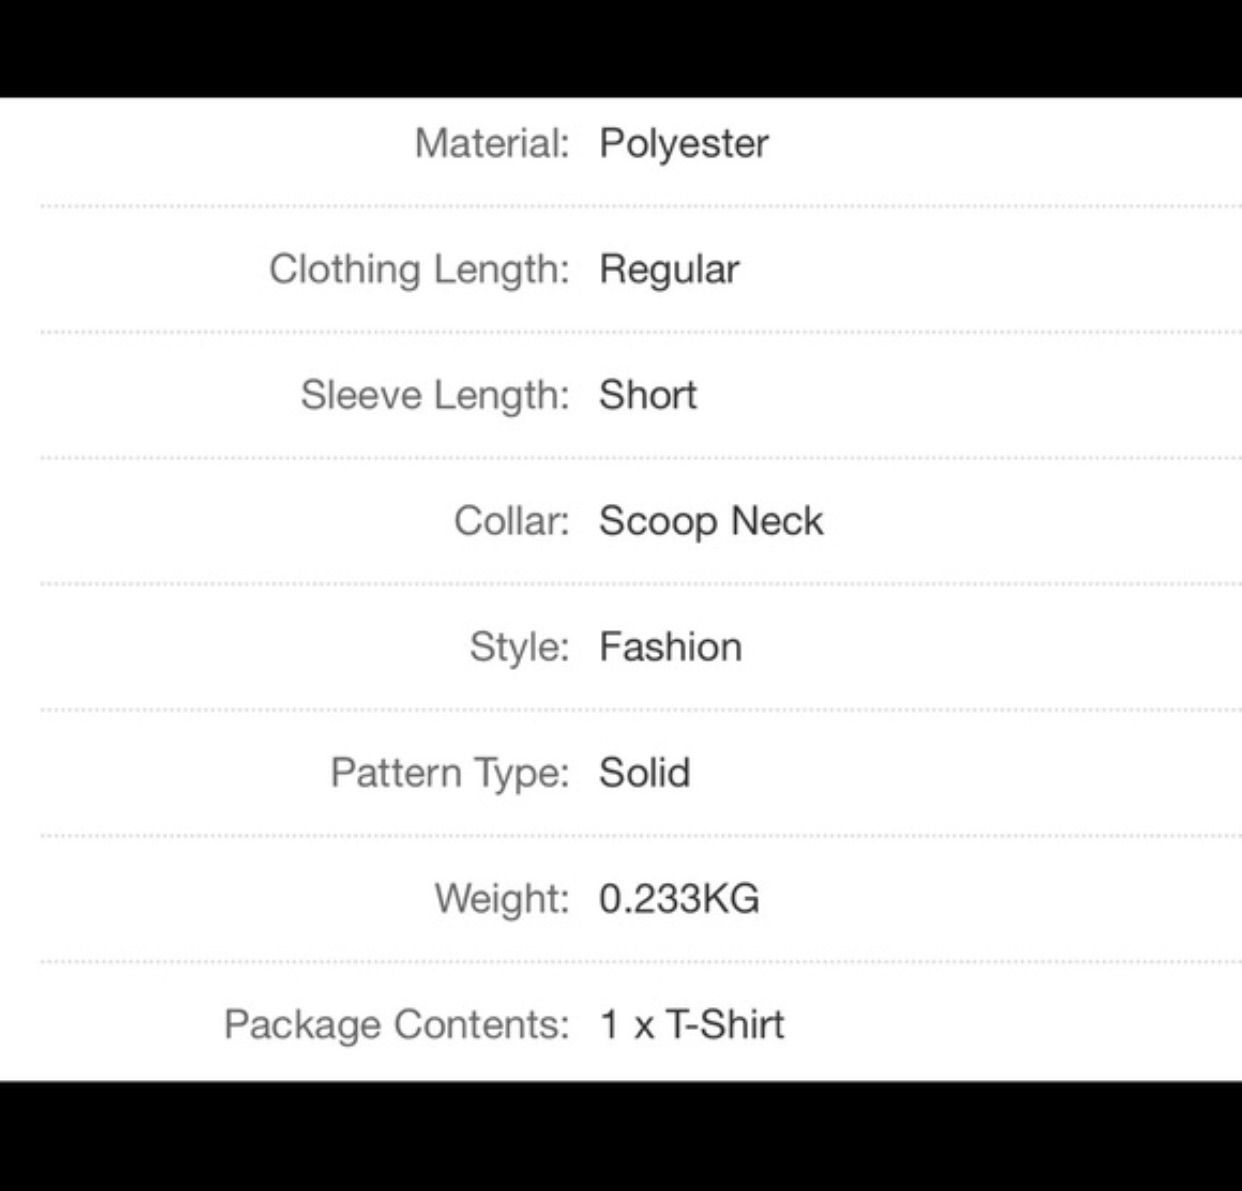Tap the Short sleeve length value
Viewport: 1242px width, 1191px height.
click(647, 395)
